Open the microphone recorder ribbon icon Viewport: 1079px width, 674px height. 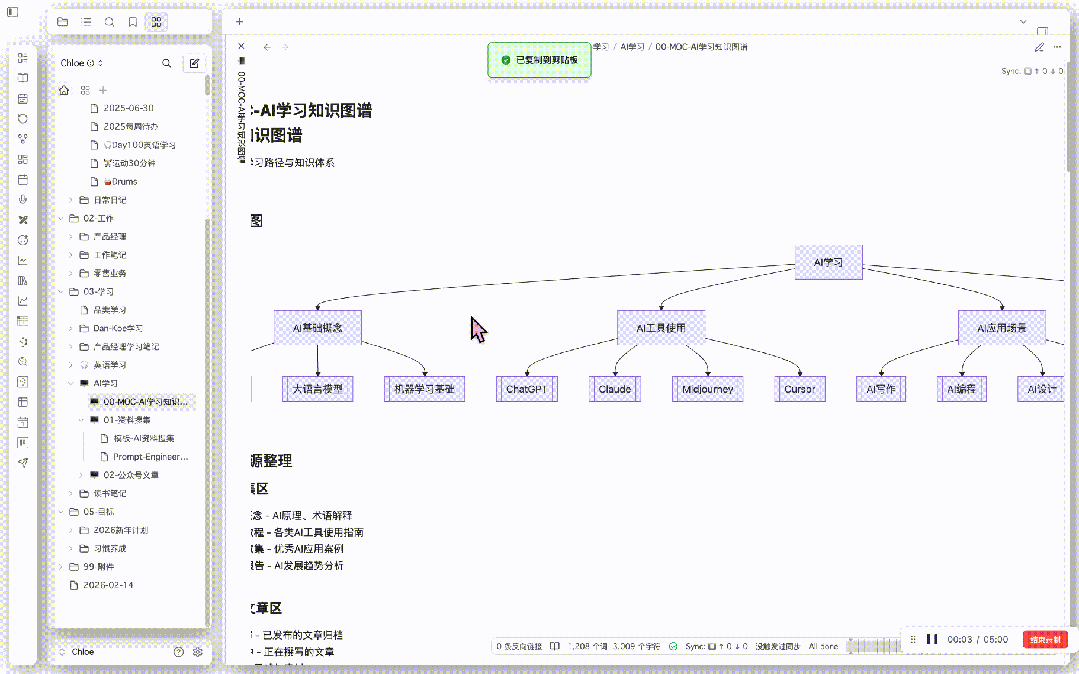23,200
